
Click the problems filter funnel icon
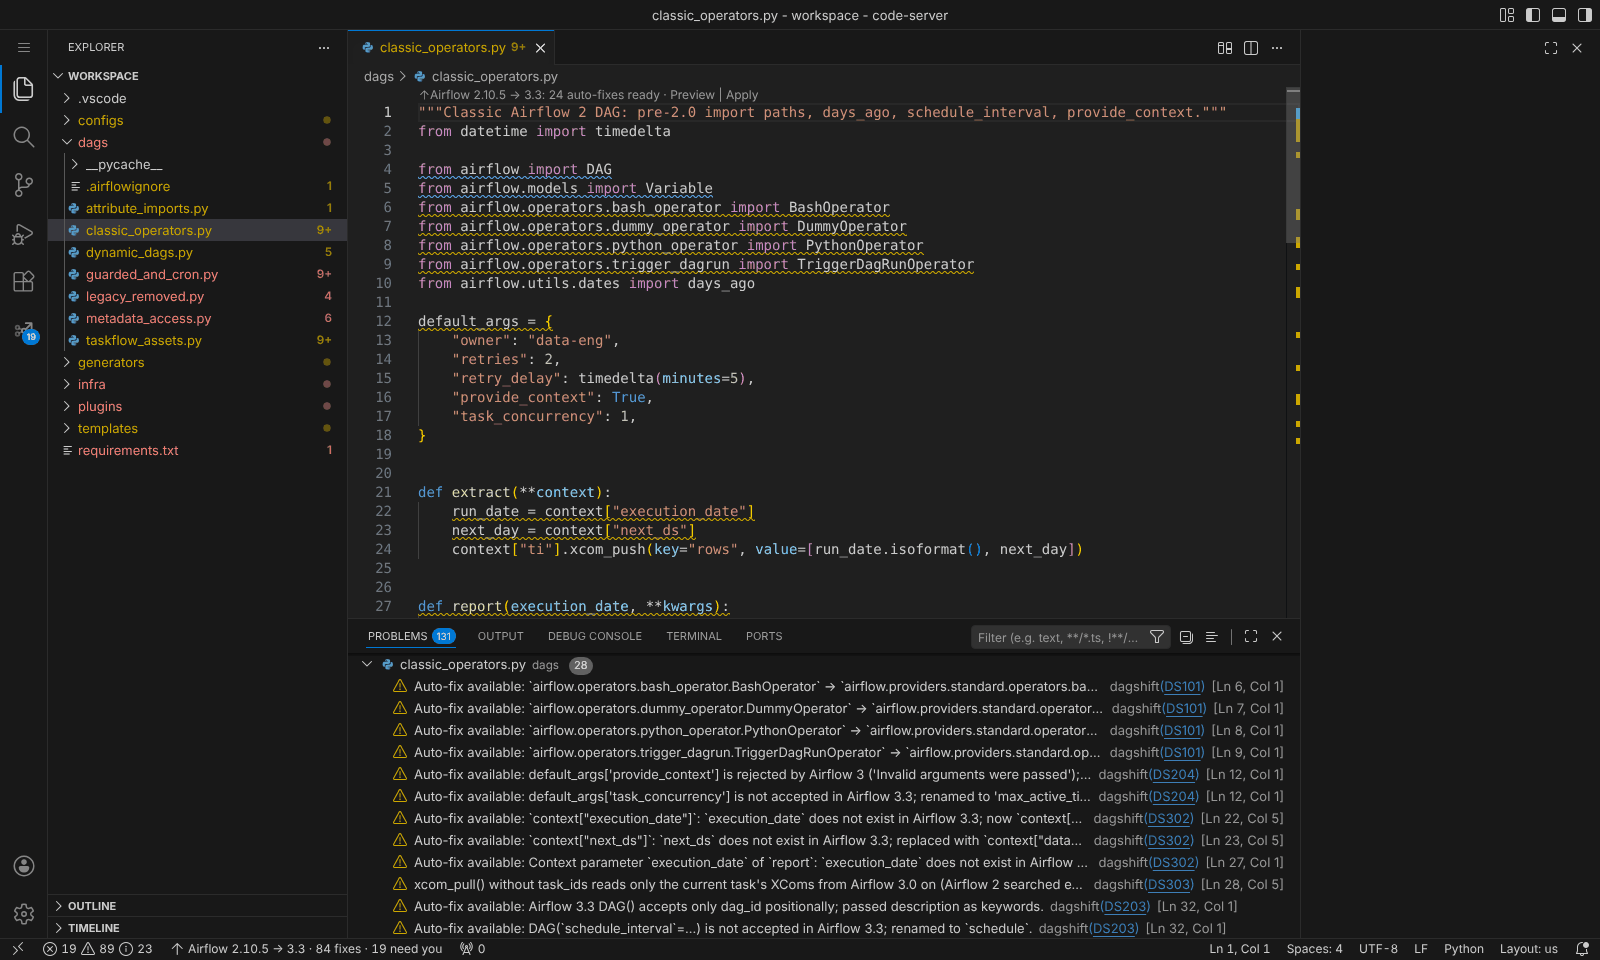pyautogui.click(x=1157, y=637)
